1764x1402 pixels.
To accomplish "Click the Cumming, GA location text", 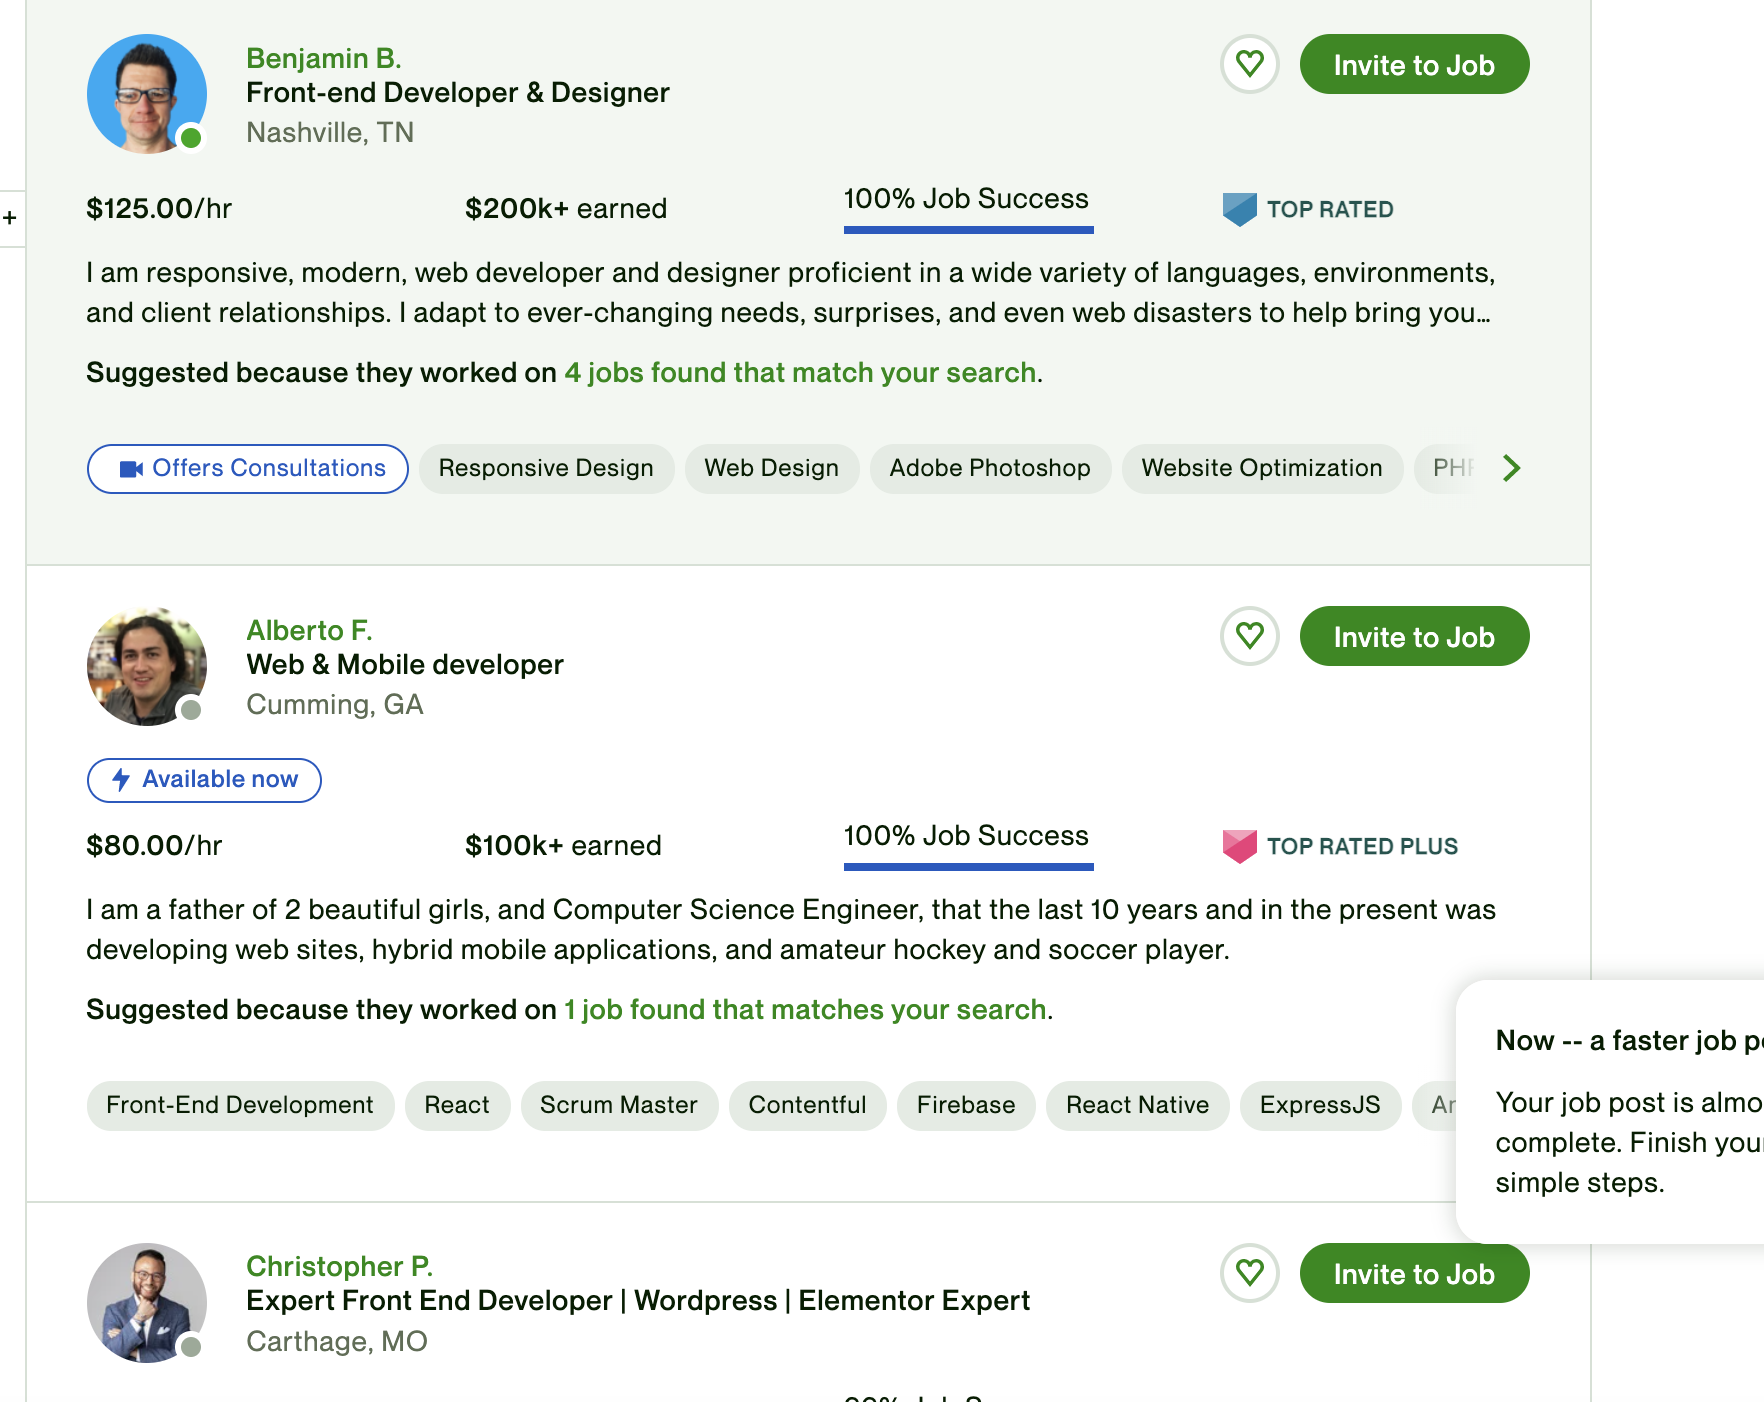I will (335, 704).
